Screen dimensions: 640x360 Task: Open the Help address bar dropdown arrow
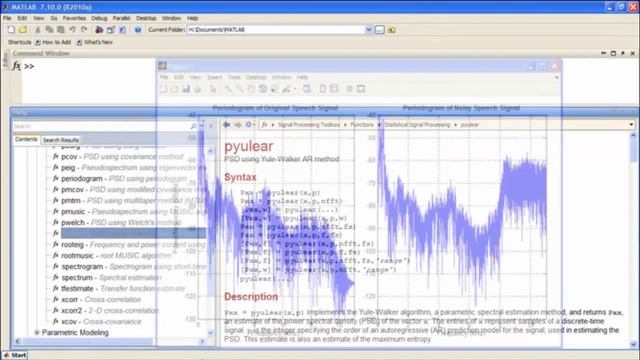631,125
